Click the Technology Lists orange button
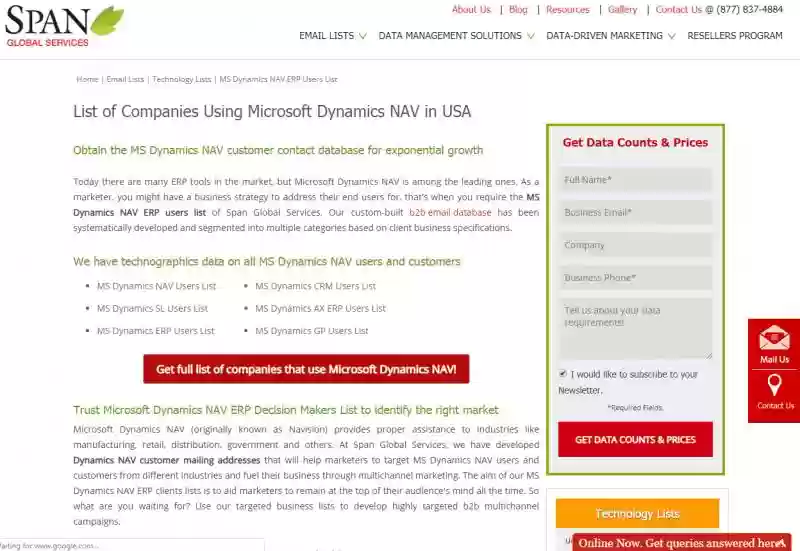Viewport: 800px width, 551px height. pyautogui.click(x=637, y=513)
